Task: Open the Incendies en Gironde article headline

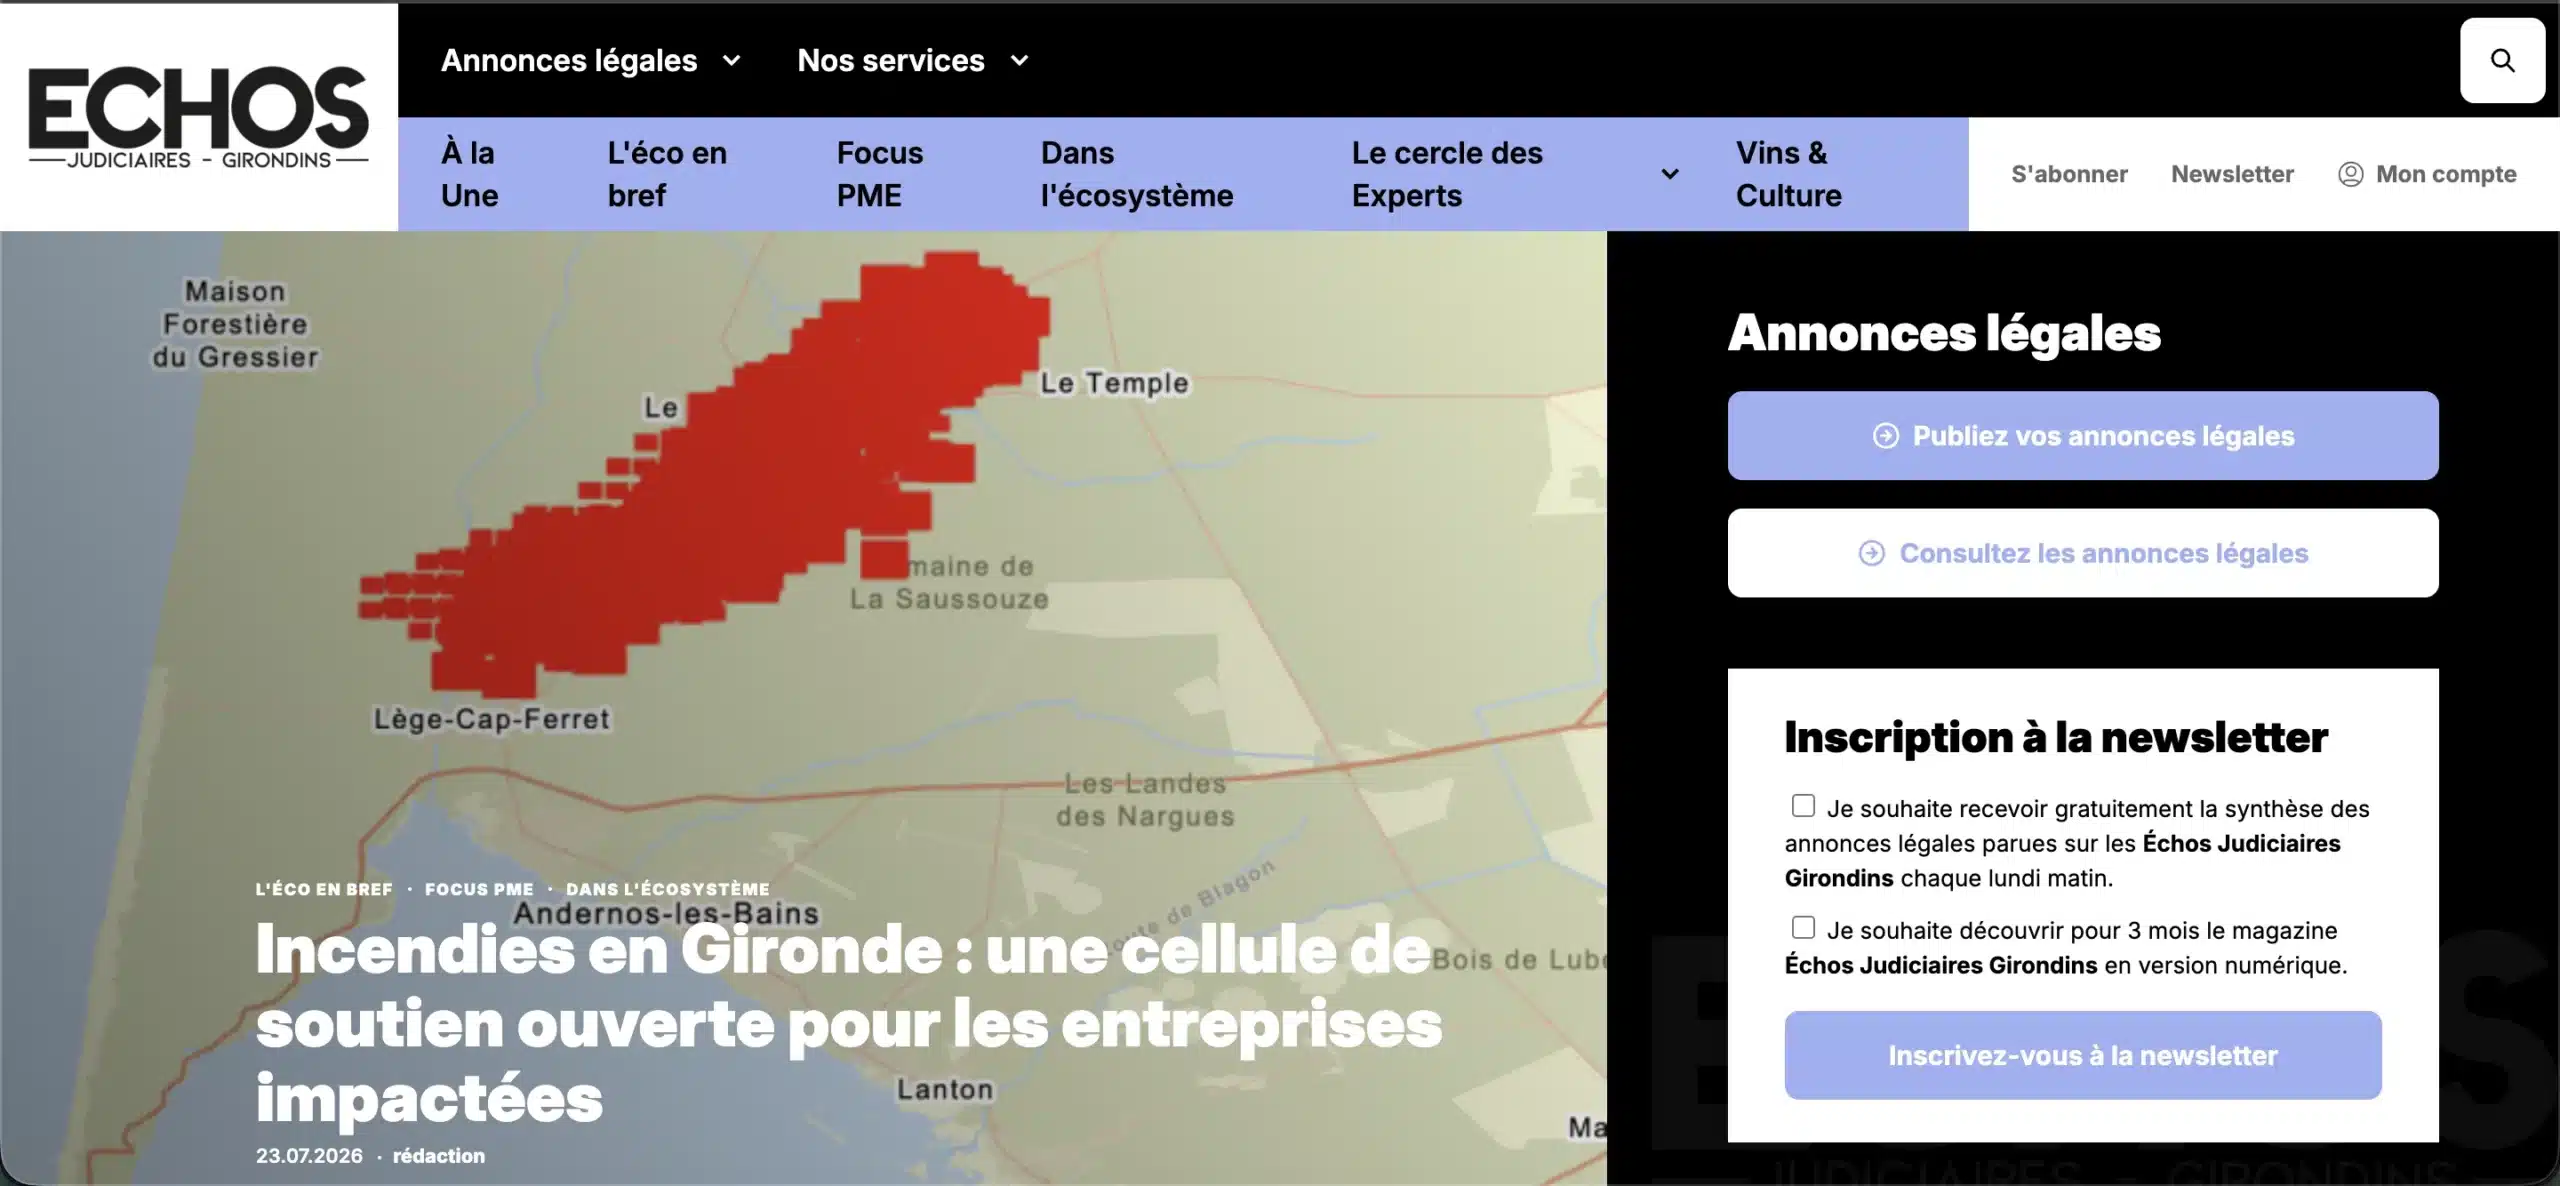Action: (849, 1023)
